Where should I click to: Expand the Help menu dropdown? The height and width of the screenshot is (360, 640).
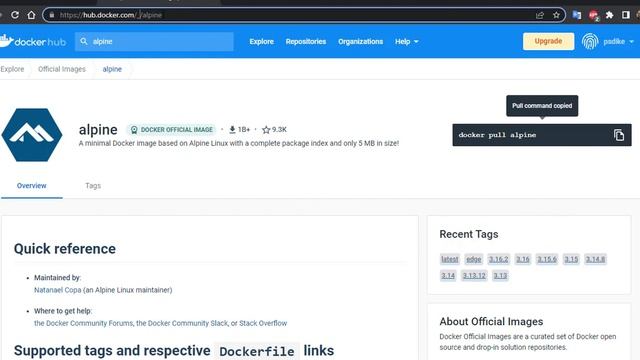407,41
